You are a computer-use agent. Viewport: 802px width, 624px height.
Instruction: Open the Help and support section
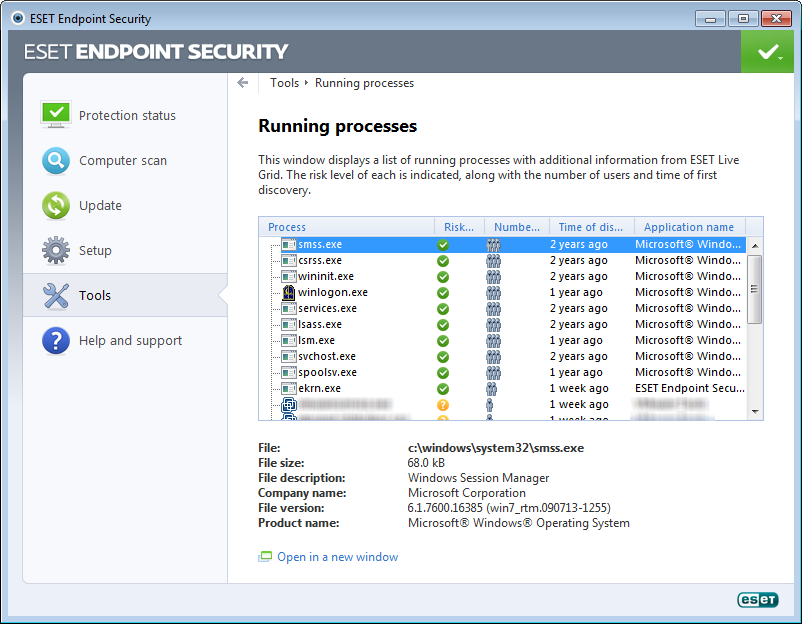[130, 340]
